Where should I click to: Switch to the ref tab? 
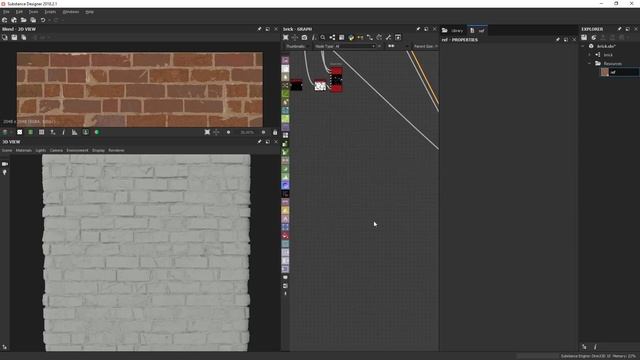(x=478, y=30)
